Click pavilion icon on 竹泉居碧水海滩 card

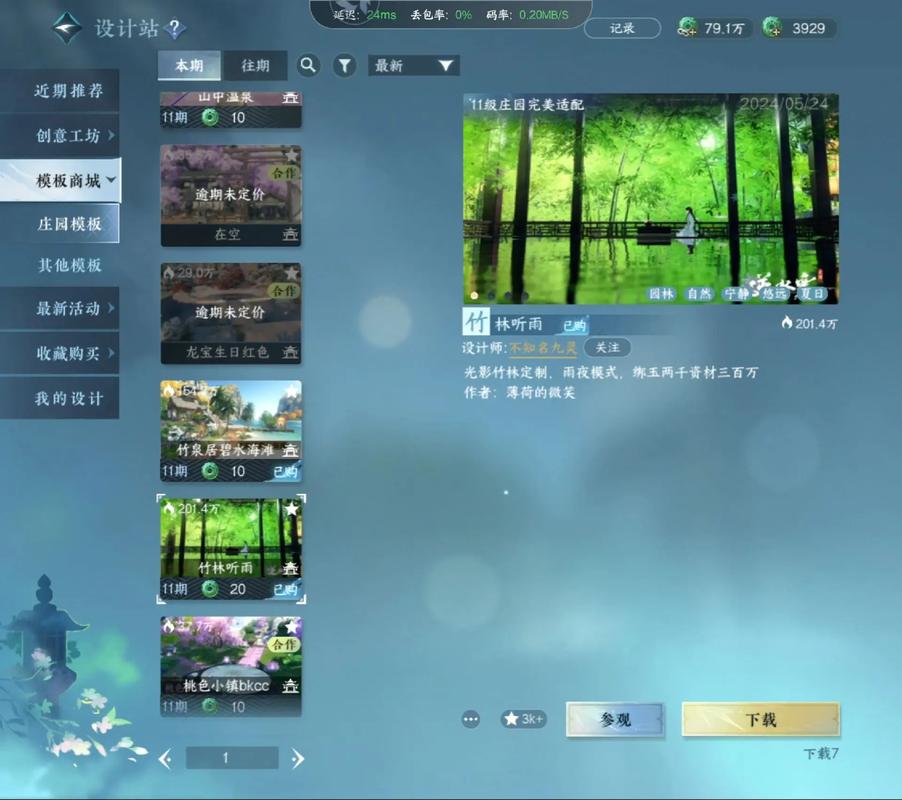tap(291, 450)
